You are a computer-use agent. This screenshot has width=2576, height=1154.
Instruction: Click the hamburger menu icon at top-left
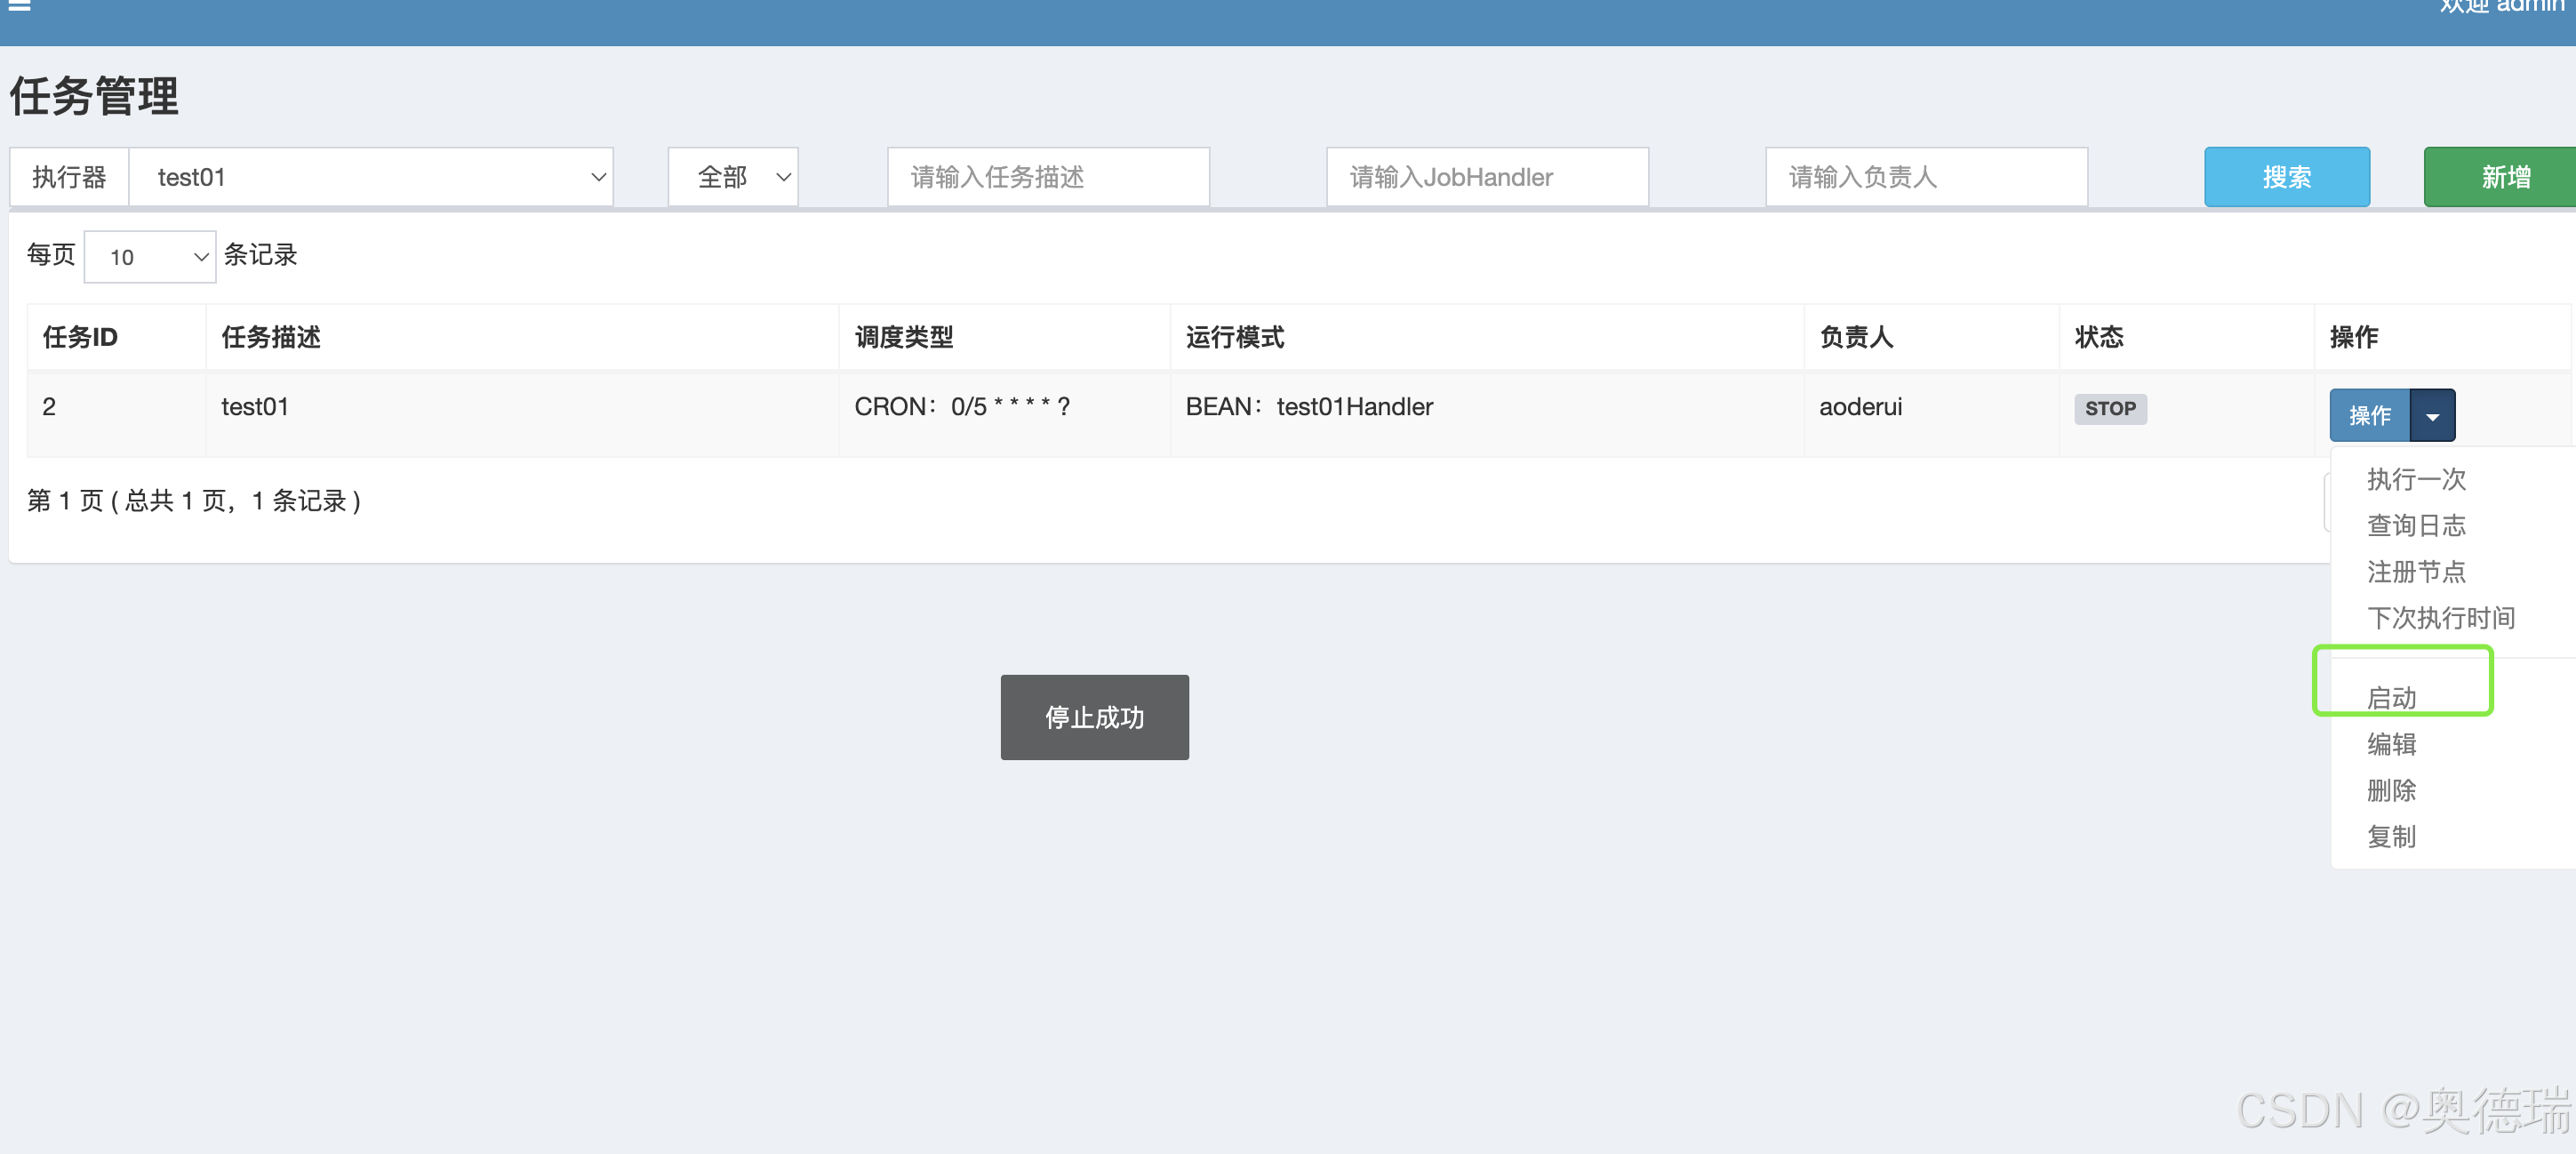click(19, 5)
